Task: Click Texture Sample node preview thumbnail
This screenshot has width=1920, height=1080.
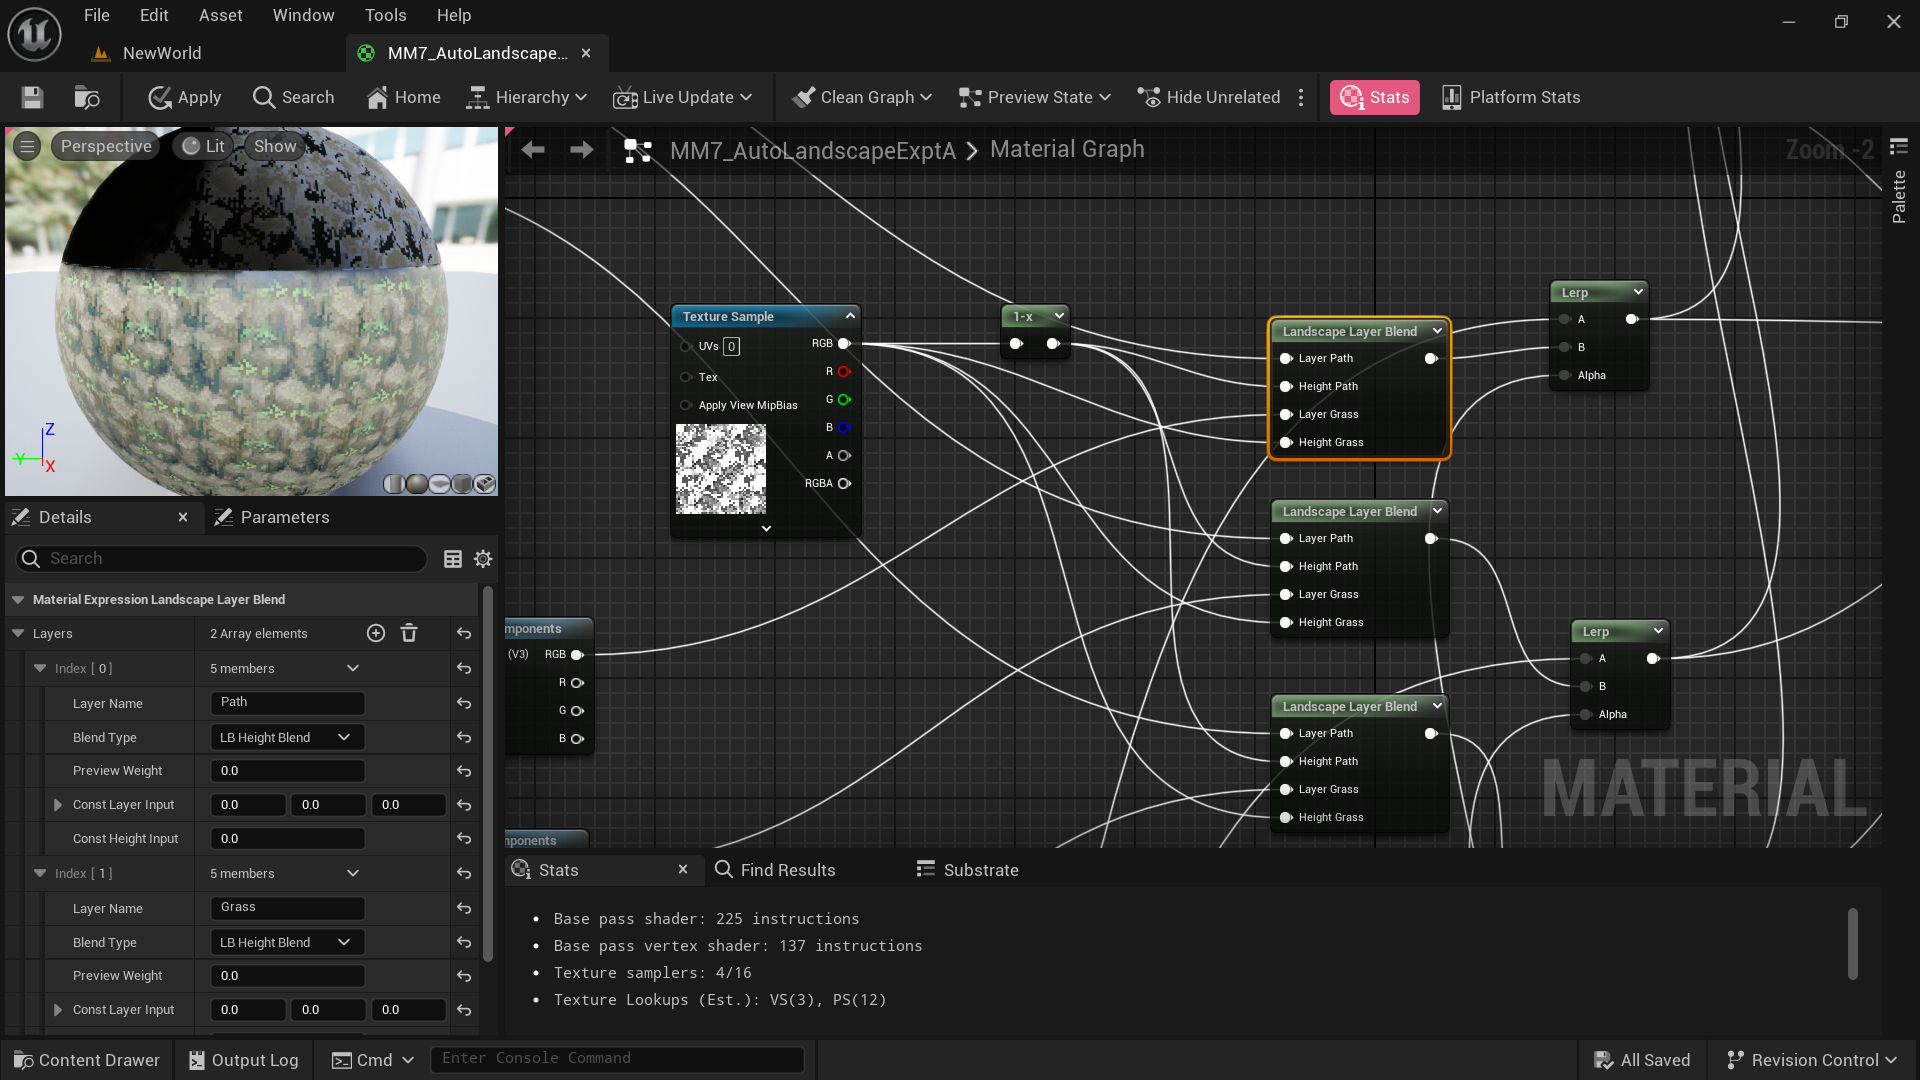Action: (x=720, y=469)
